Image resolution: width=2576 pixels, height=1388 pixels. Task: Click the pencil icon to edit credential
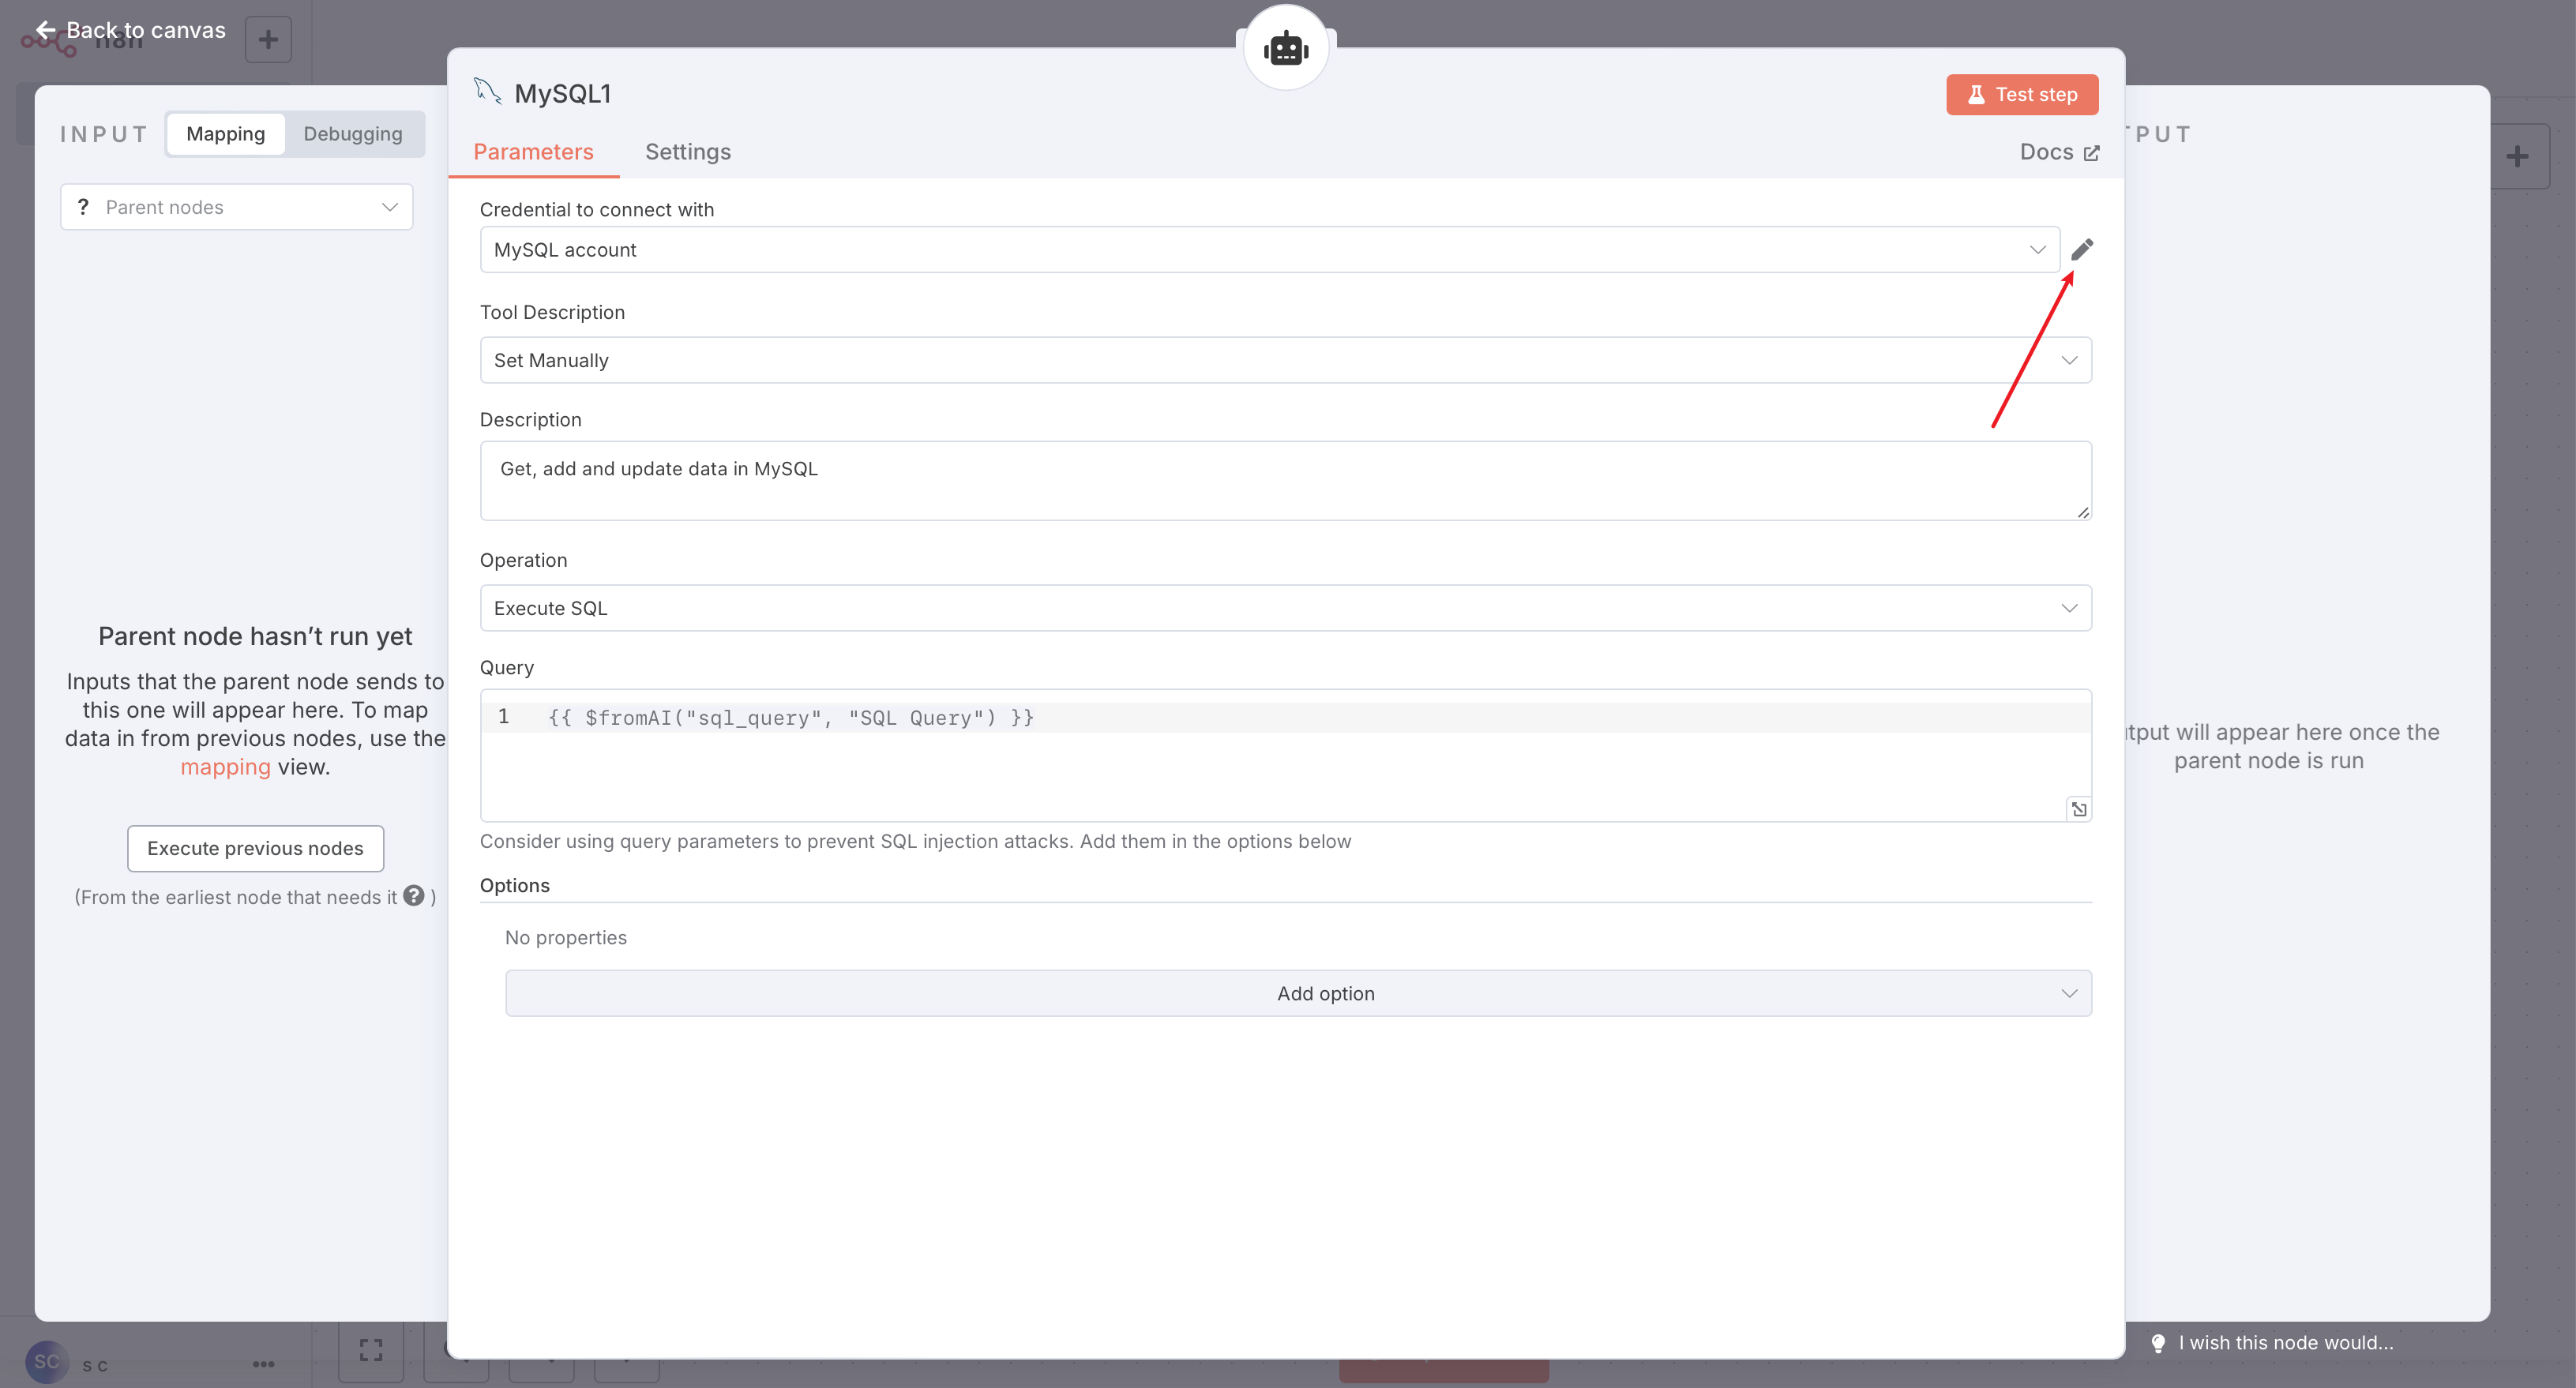click(2082, 249)
